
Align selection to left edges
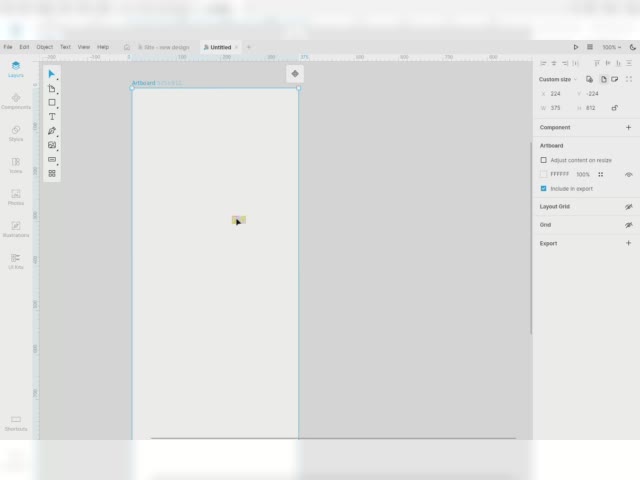543,63
